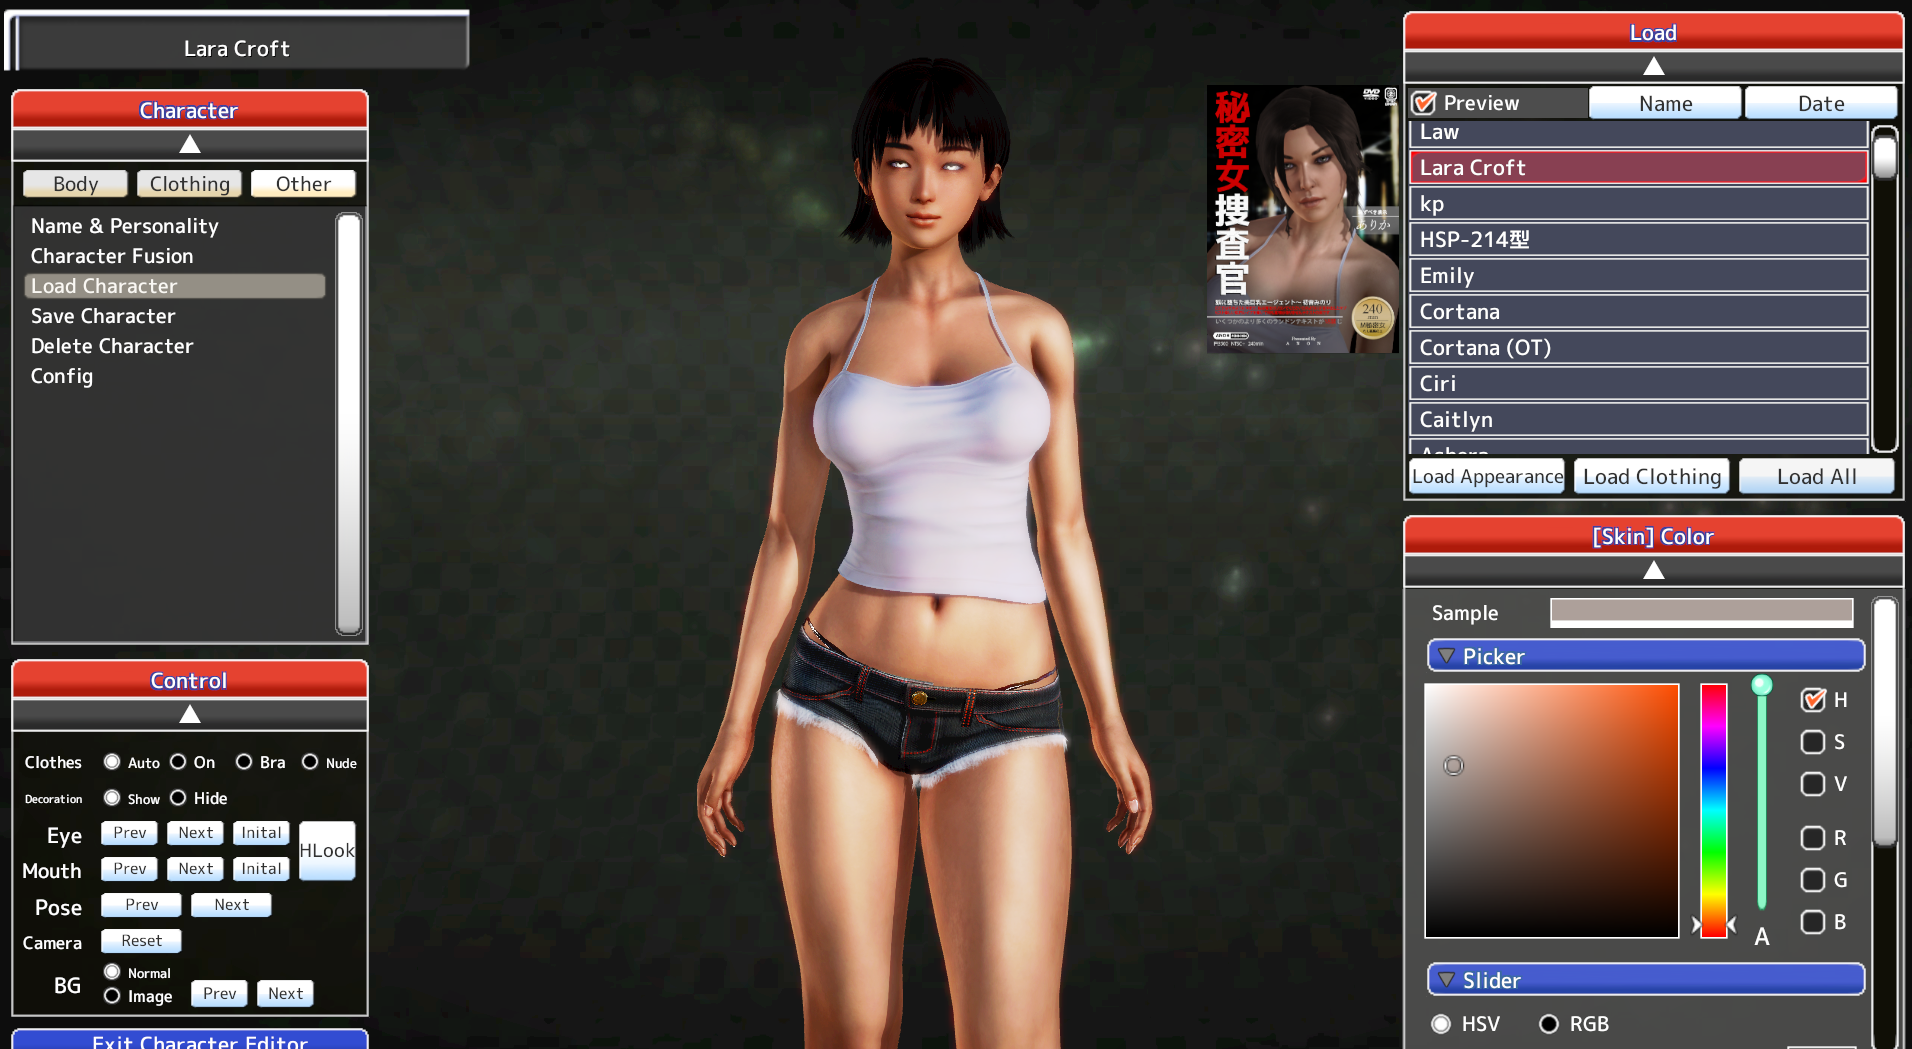Select HSP-214型 in character list
1912x1049 pixels.
(x=1639, y=240)
